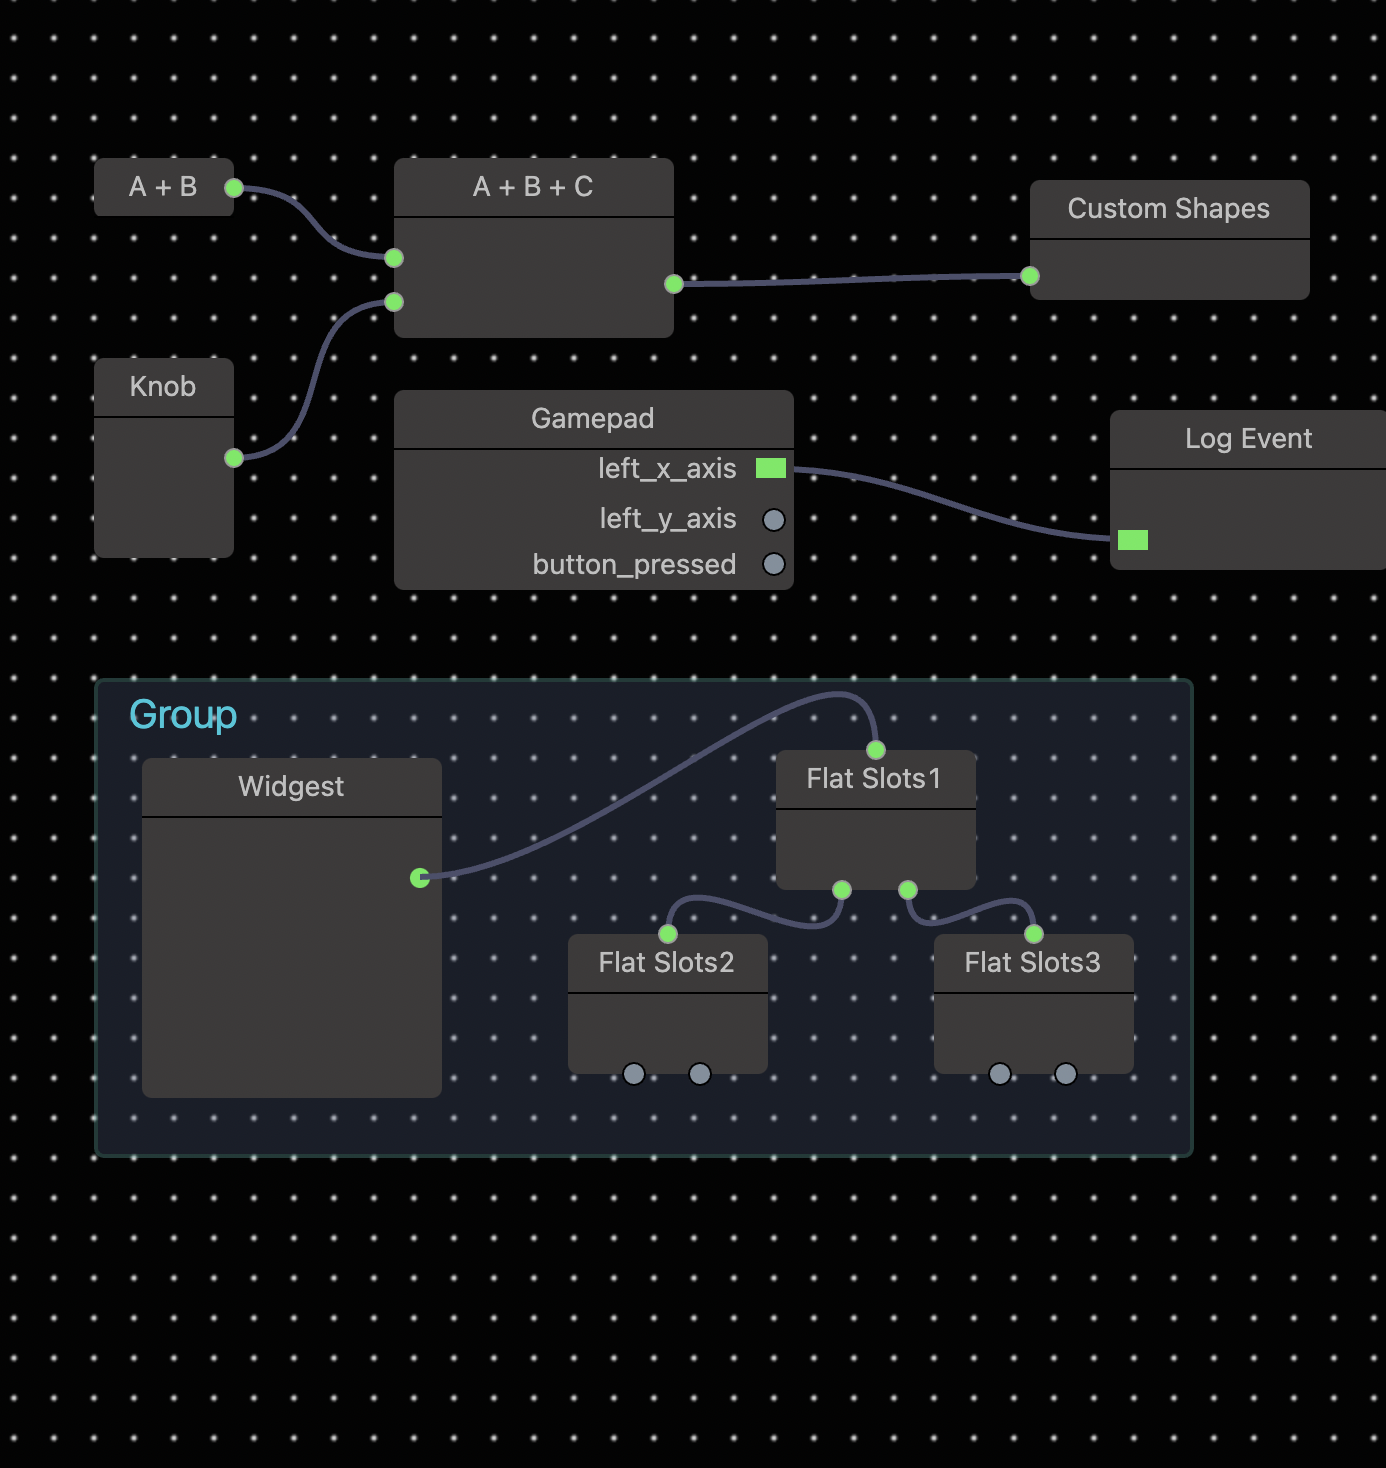Click the output pin of the A + B node
Screen dimensions: 1386x1468
point(234,188)
